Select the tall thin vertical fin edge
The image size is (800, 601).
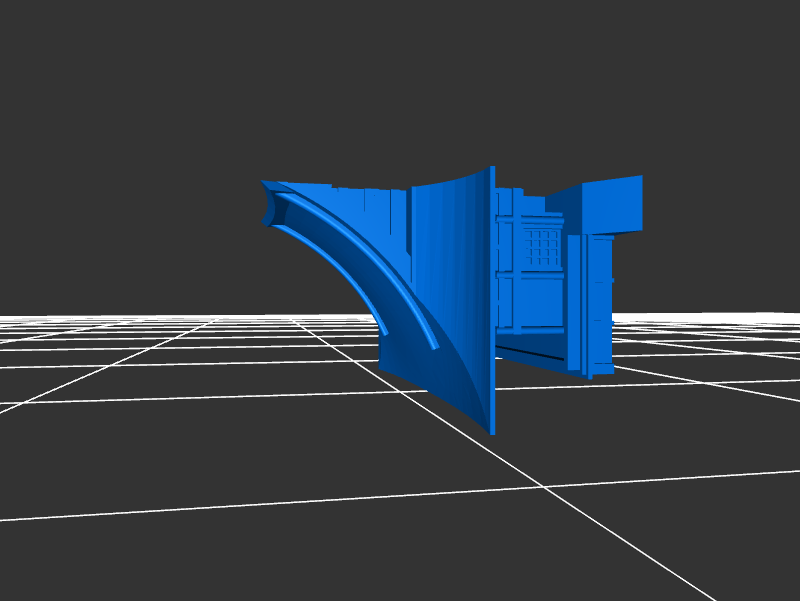pyautogui.click(x=492, y=300)
